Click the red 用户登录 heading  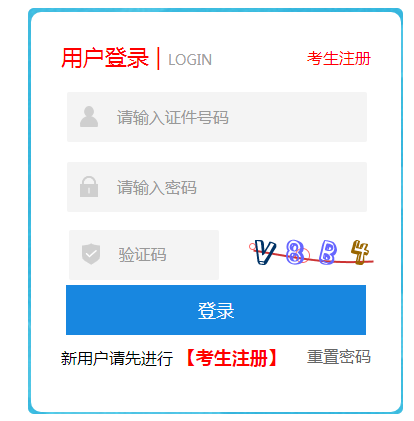(105, 58)
